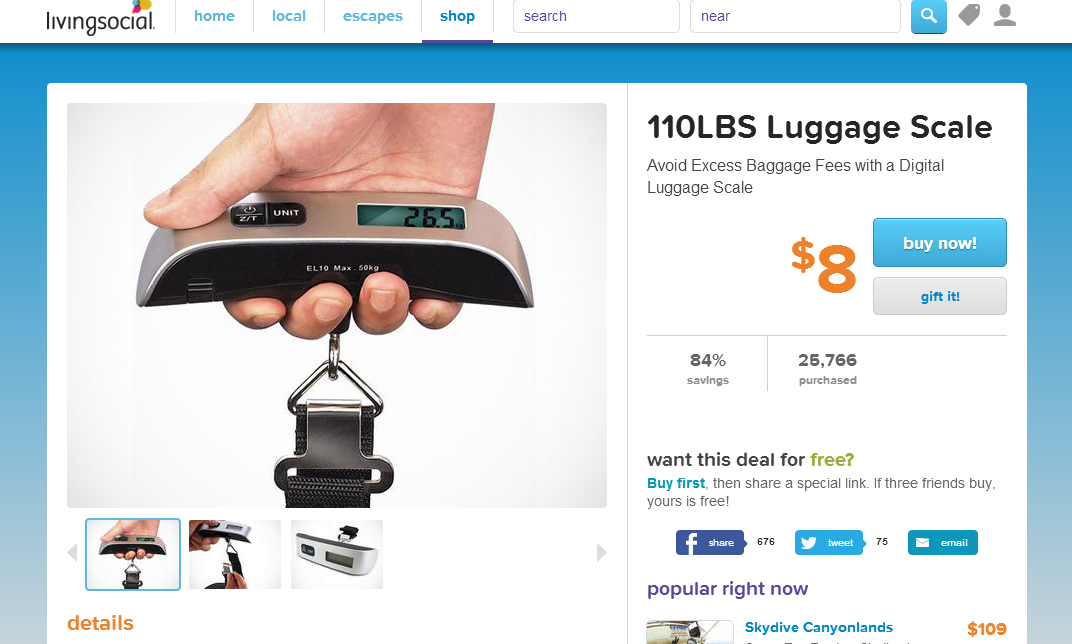Click the buy now! button

click(939, 243)
